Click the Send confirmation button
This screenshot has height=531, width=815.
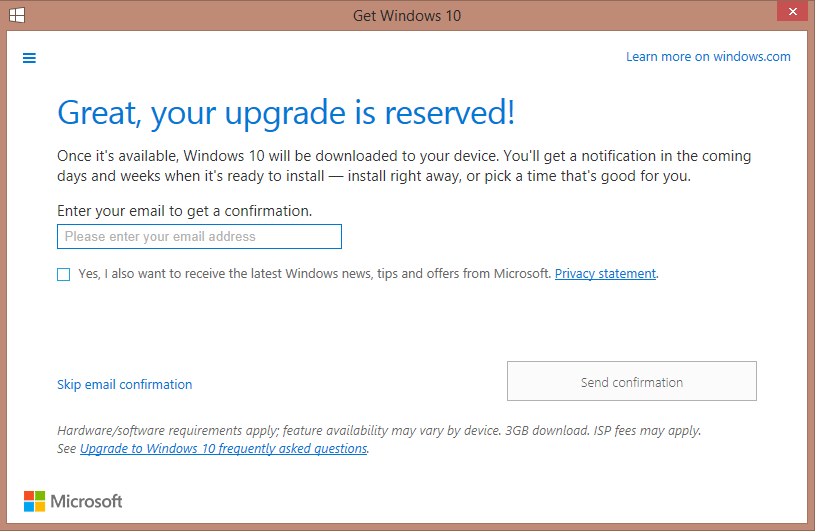tap(632, 381)
